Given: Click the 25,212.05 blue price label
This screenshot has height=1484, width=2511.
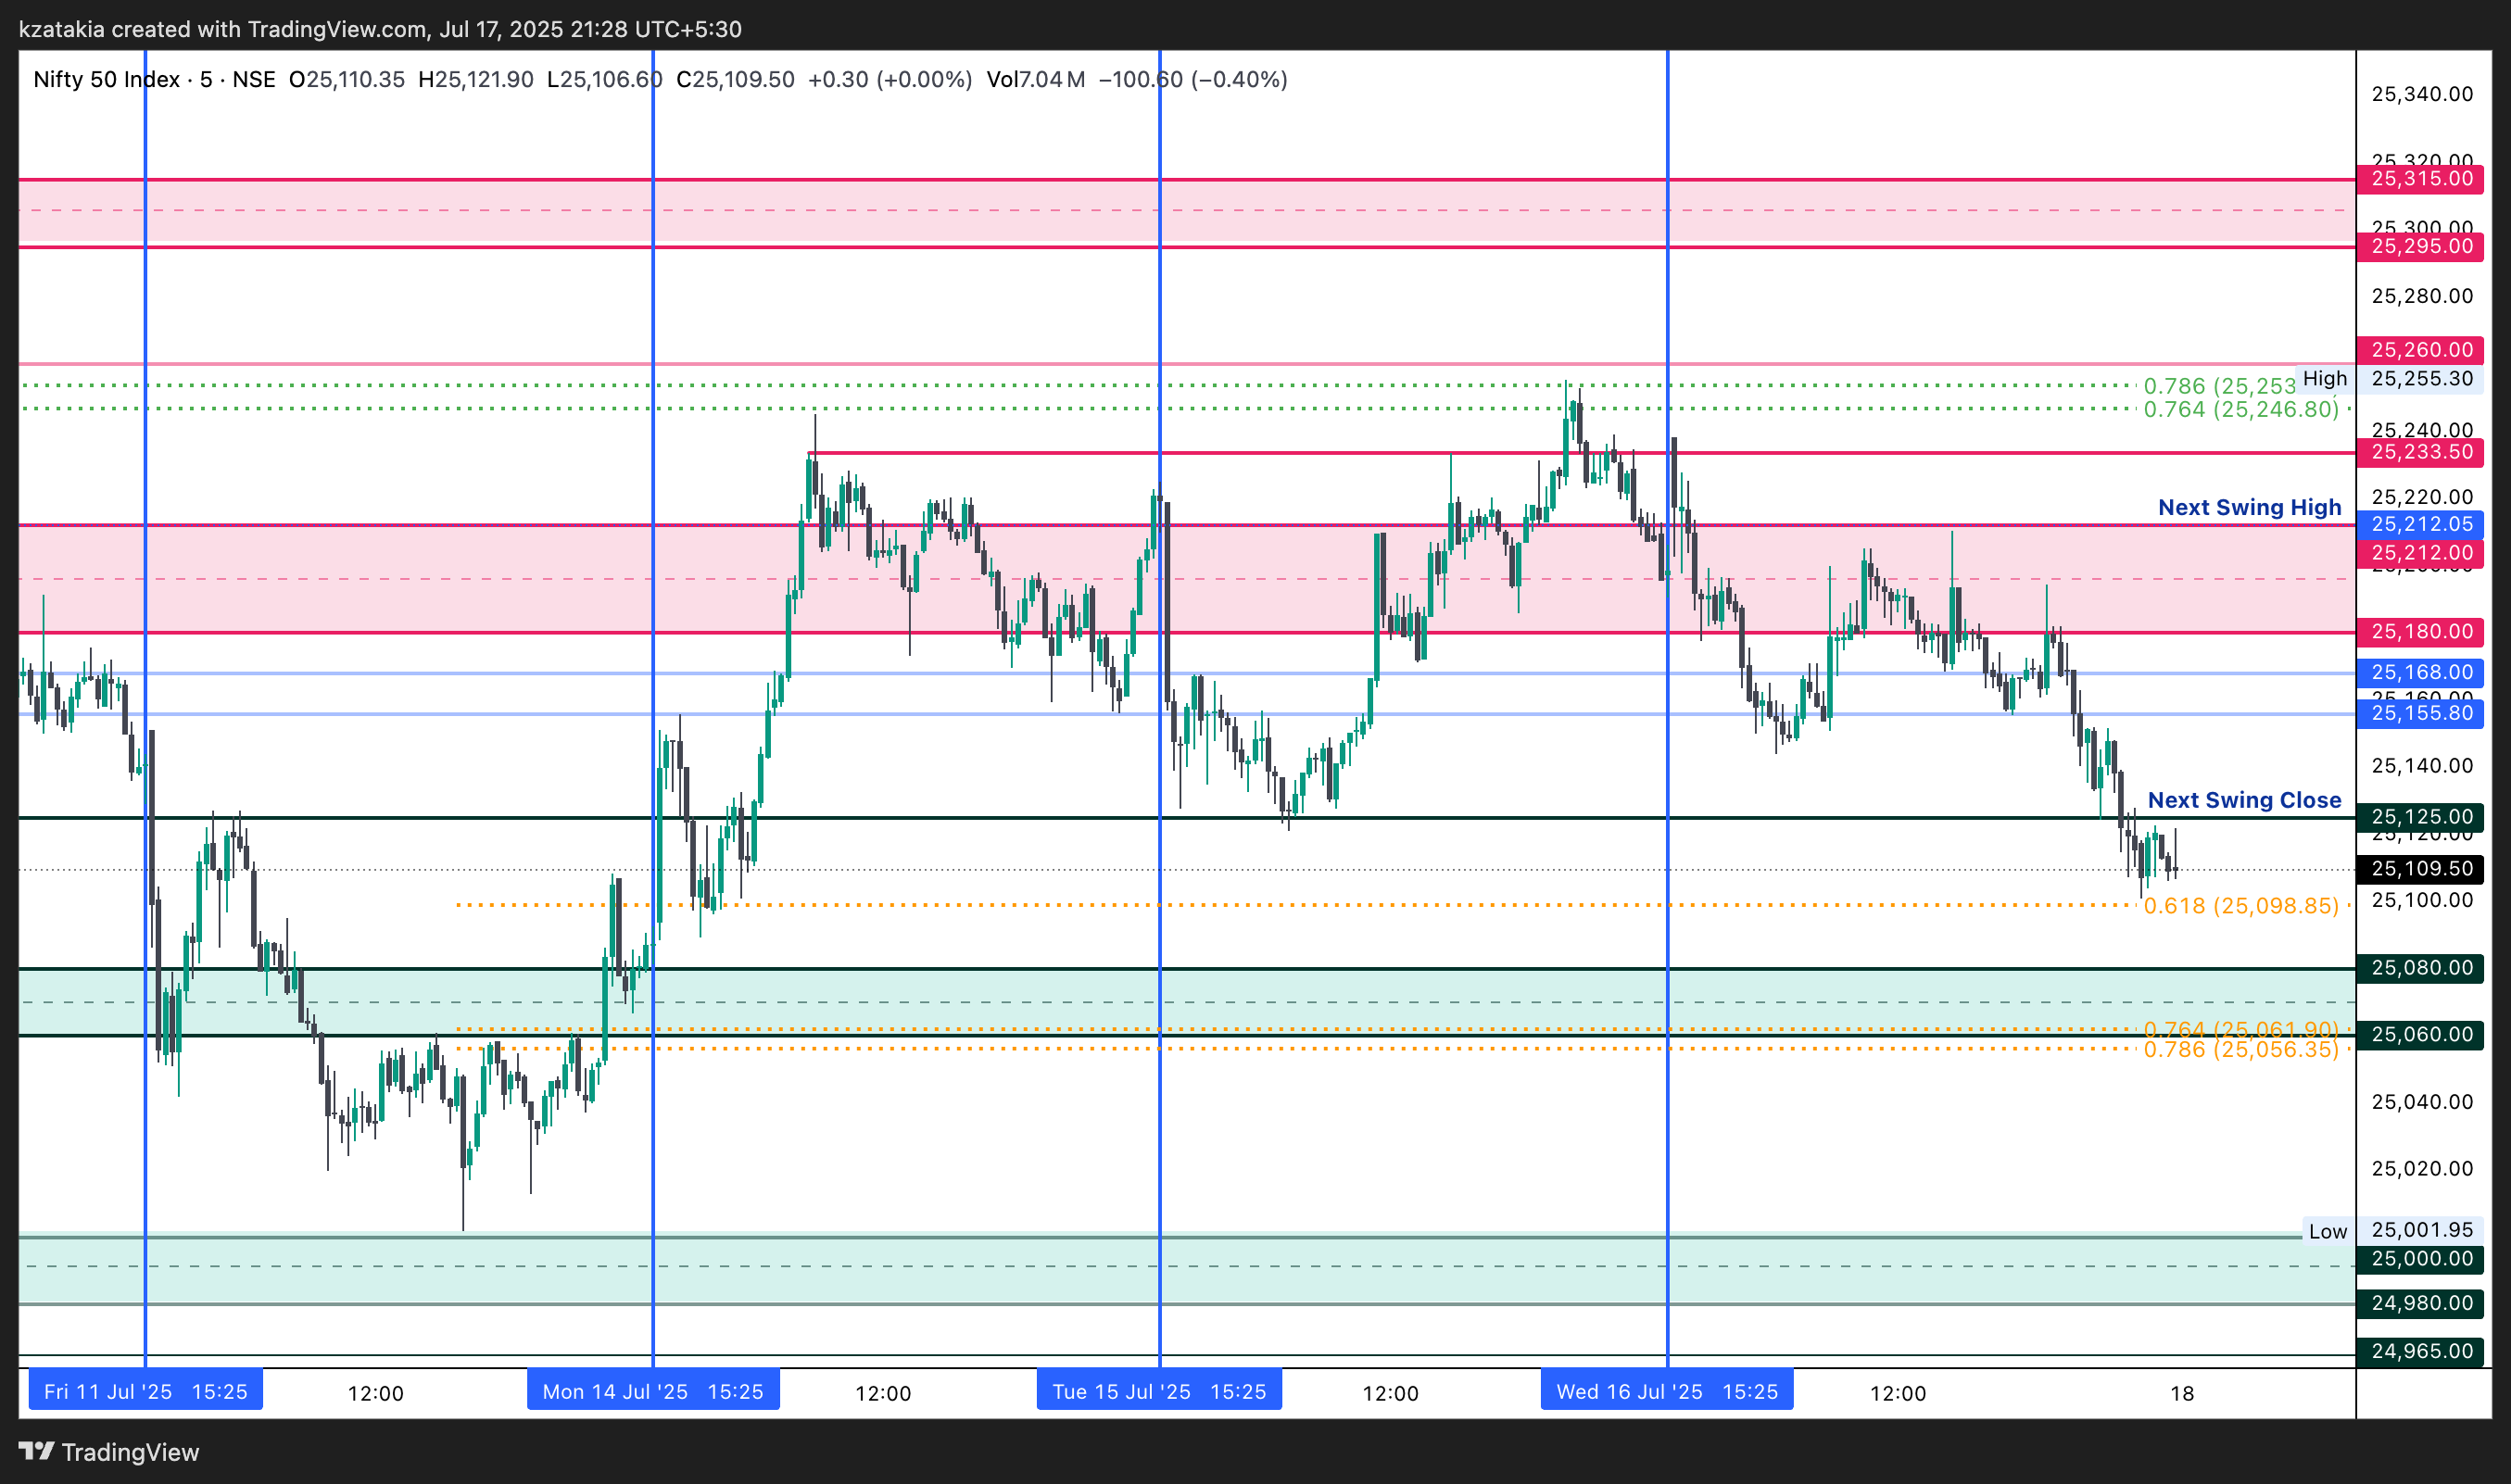Looking at the screenshot, I should tap(2420, 524).
